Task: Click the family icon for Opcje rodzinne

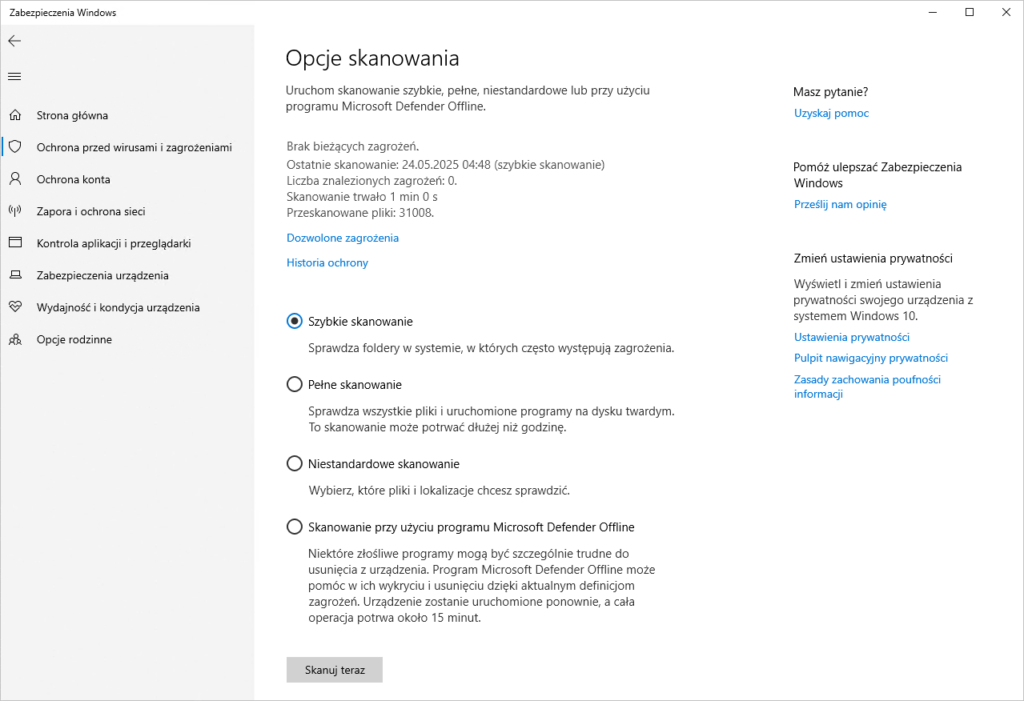Action: click(x=15, y=339)
